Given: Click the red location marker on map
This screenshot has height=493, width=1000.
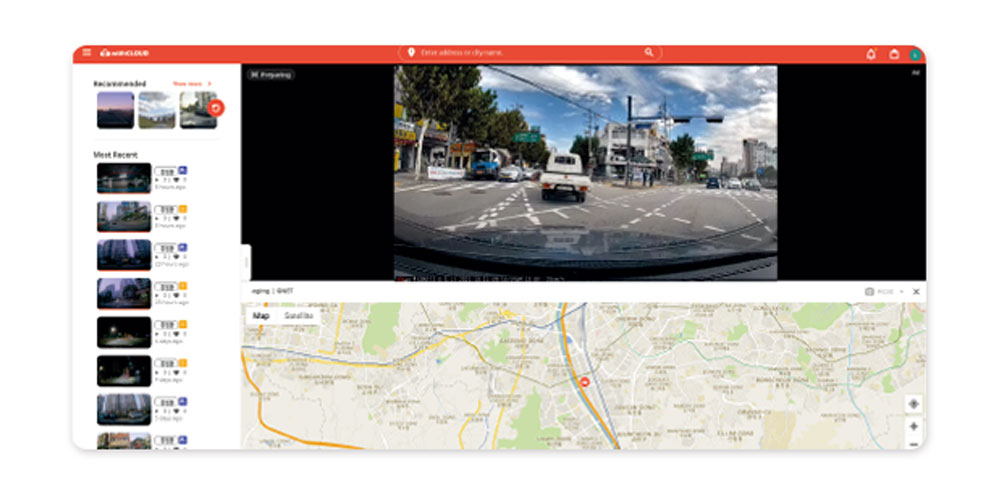Looking at the screenshot, I should [x=585, y=381].
